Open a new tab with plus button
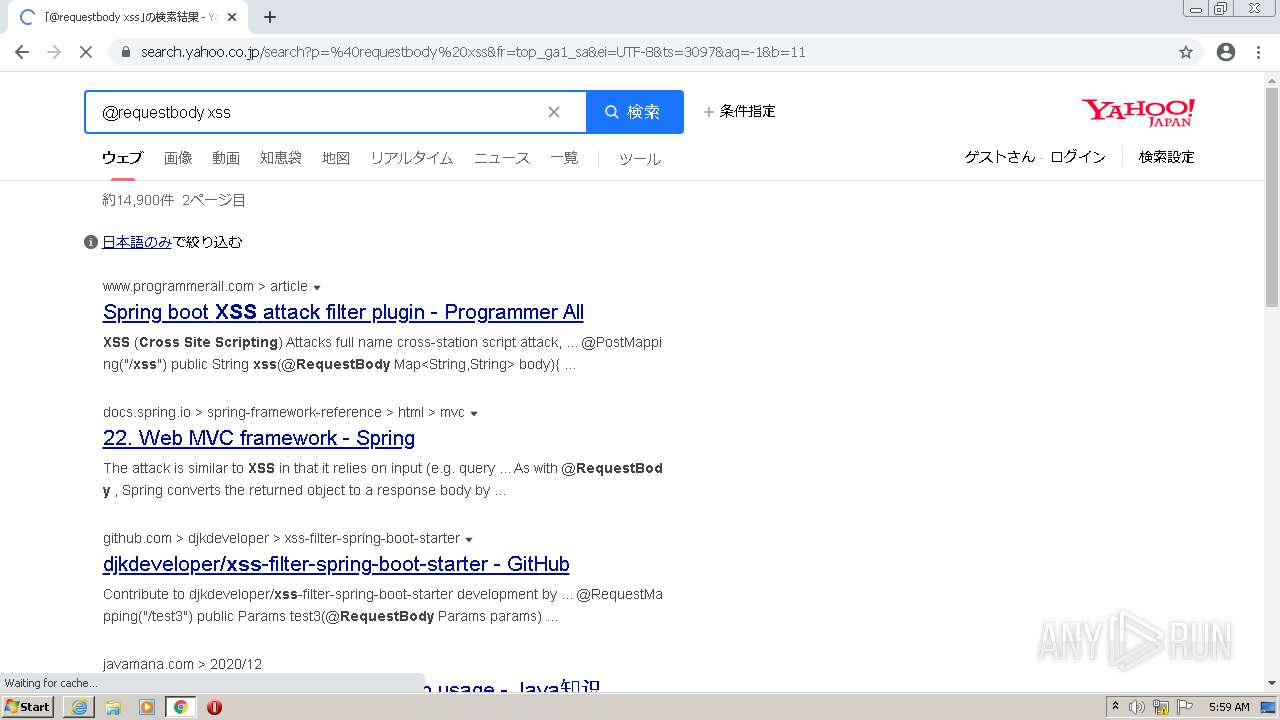This screenshot has width=1280, height=720. (270, 17)
